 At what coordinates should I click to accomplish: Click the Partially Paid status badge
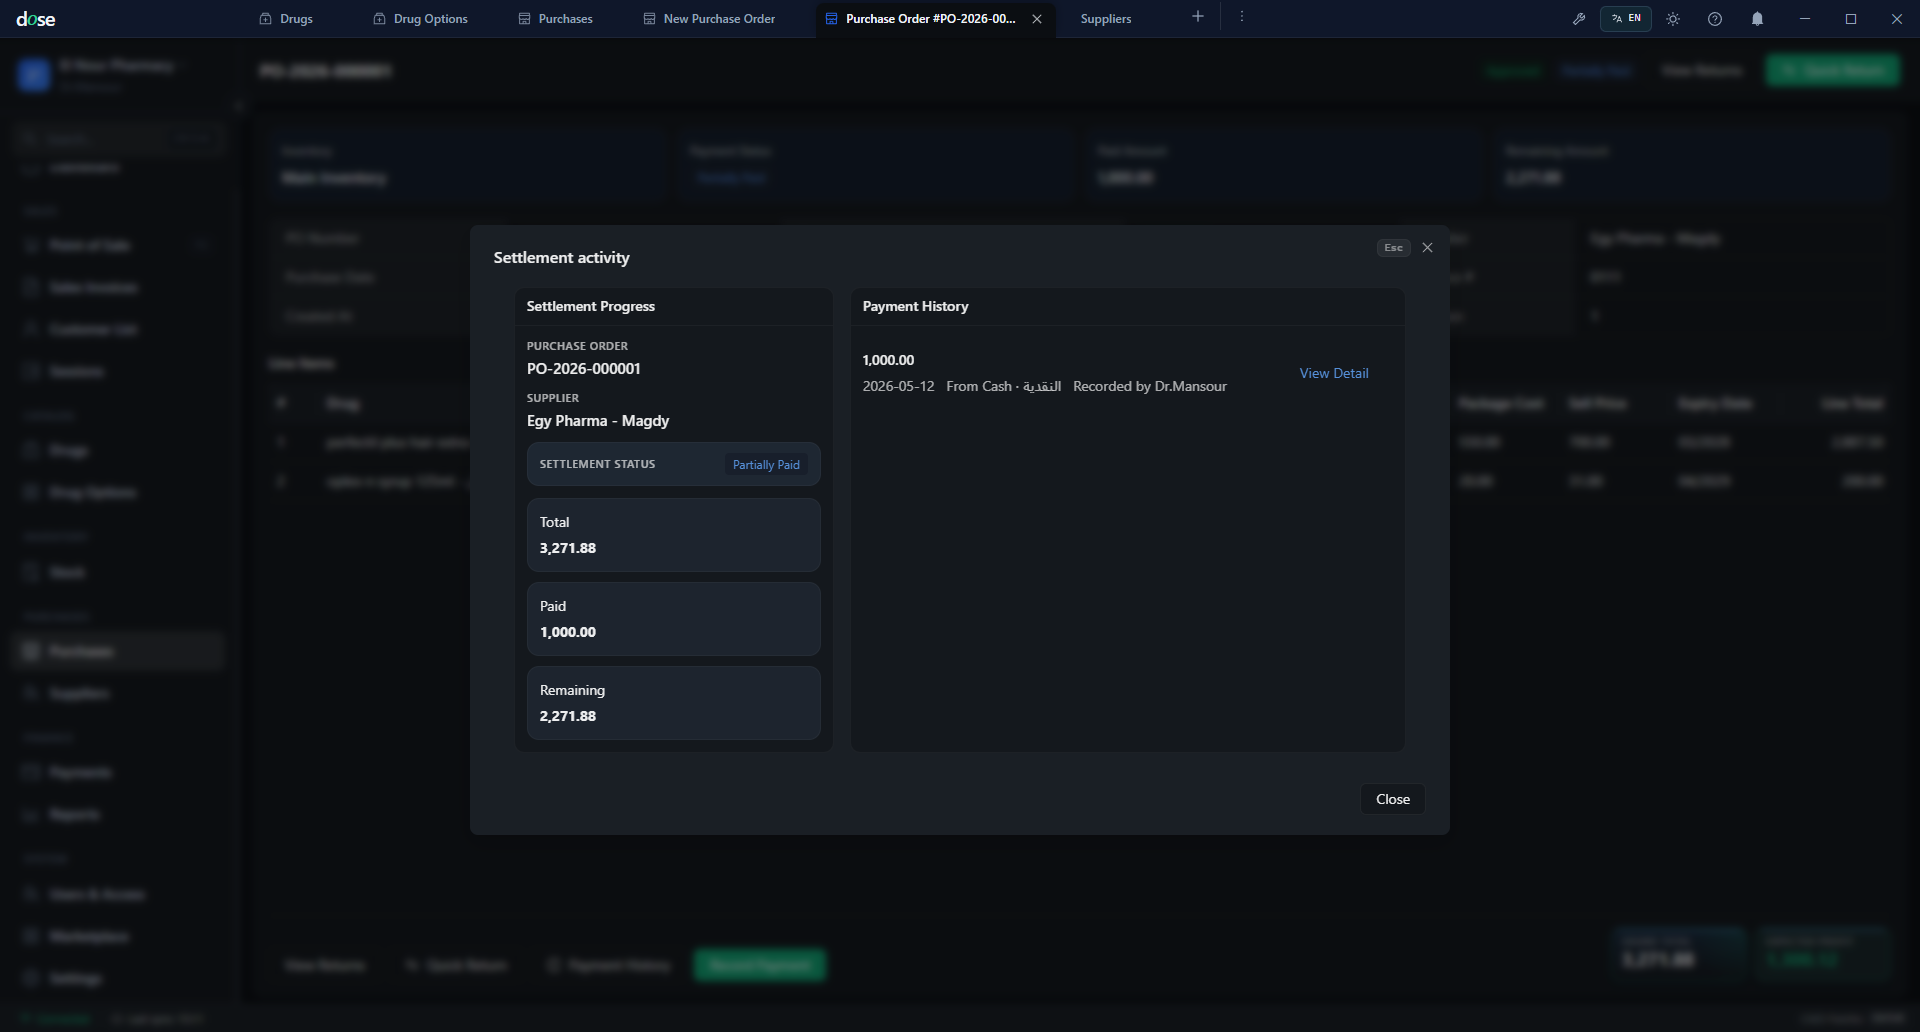766,464
